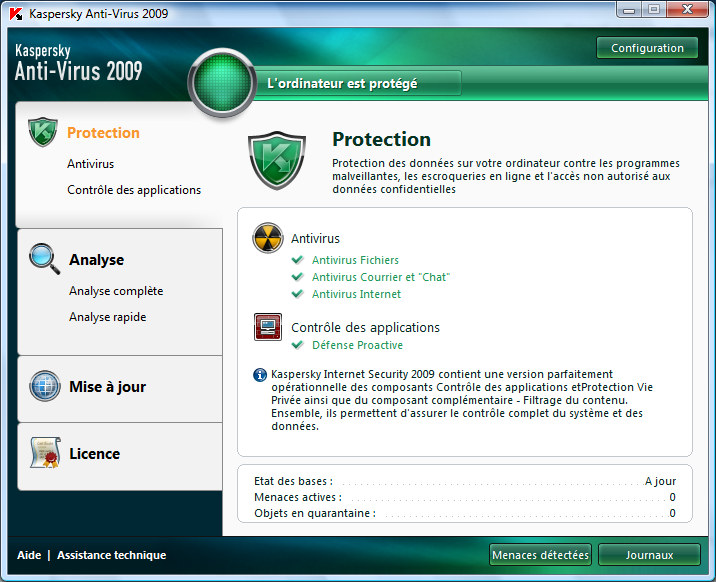Click the globe icon for Mise à jour

point(44,386)
